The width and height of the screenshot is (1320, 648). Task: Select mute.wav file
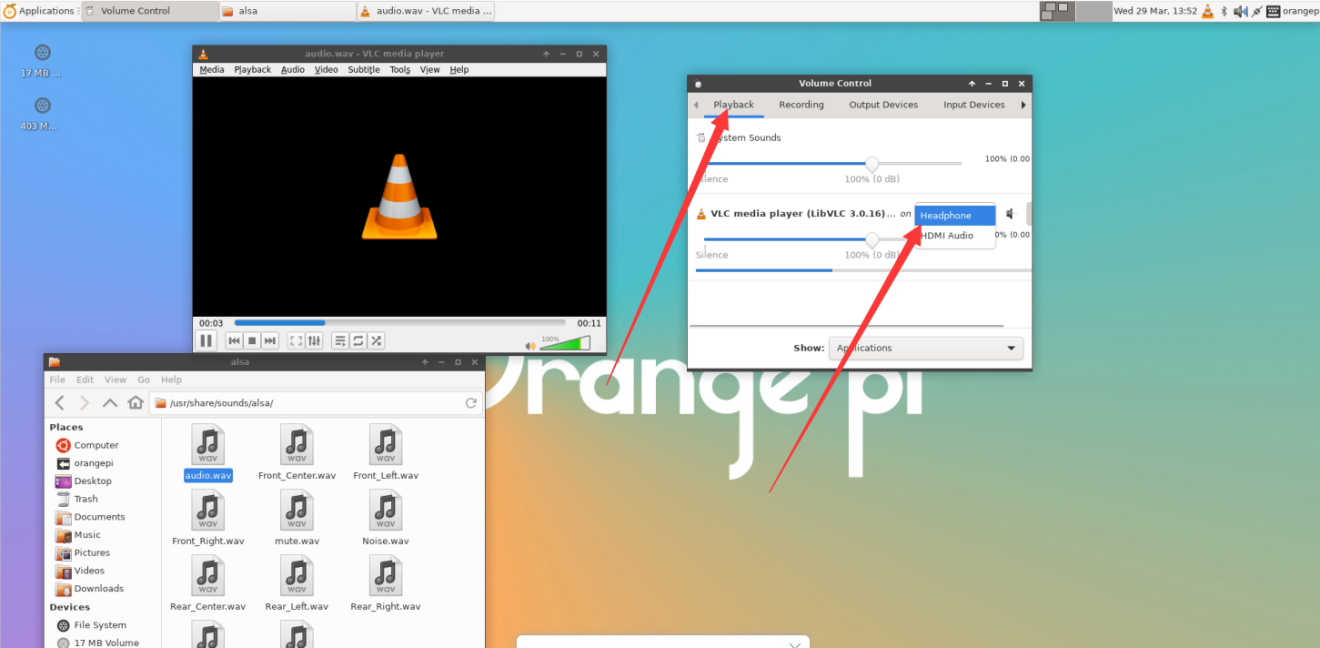pos(297,518)
